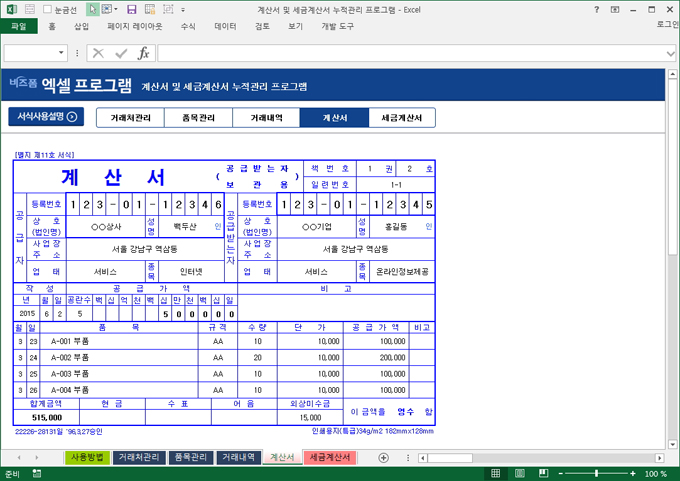Select the year cell 2015

pos(27,314)
